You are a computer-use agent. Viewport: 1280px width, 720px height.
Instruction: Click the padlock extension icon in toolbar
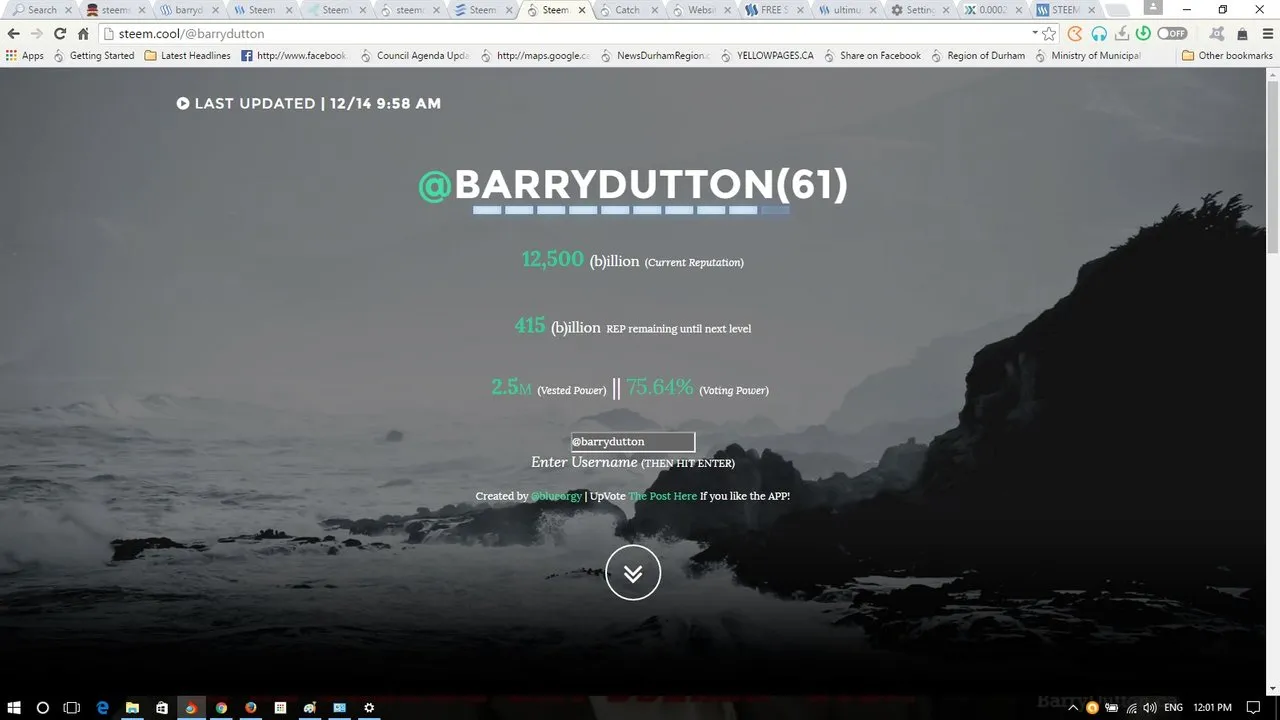[x=1242, y=33]
